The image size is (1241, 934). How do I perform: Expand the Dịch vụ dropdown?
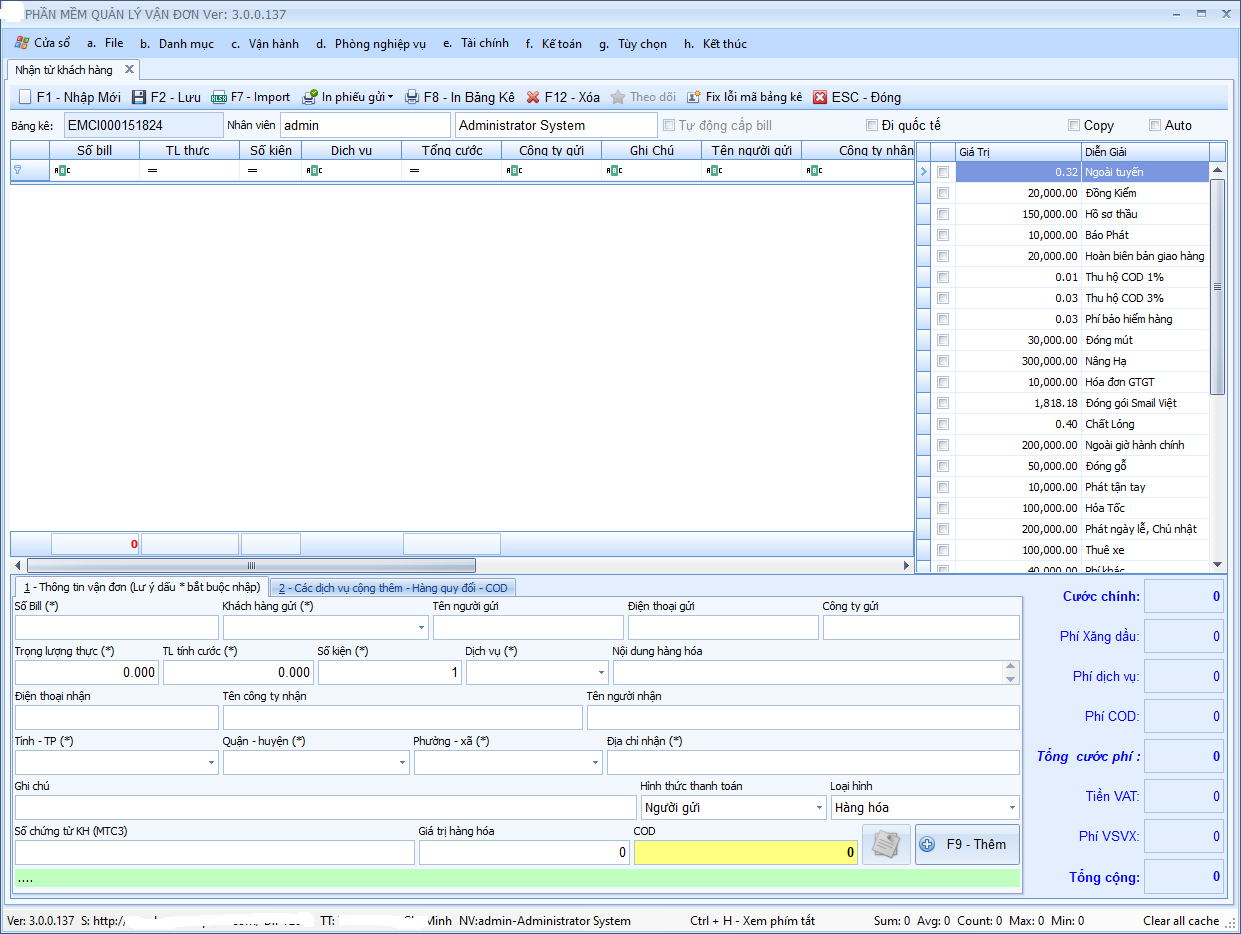click(x=601, y=673)
